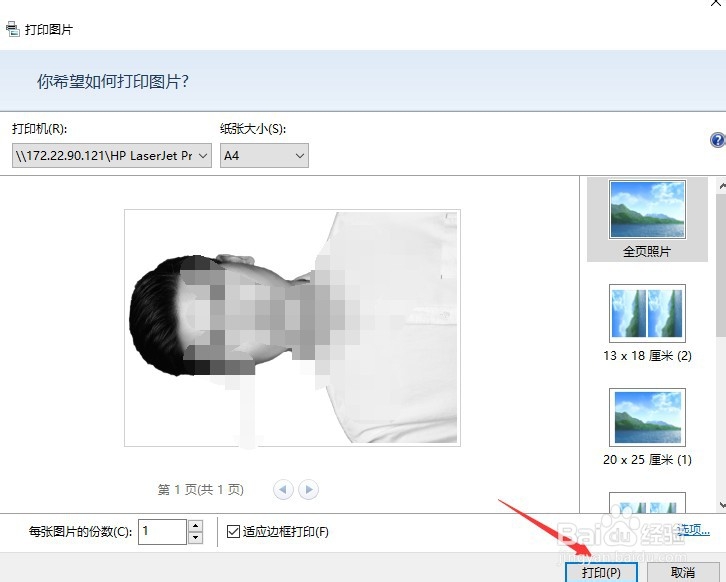This screenshot has width=726, height=582.
Task: Open the A4 paper size dropdown
Action: [264, 156]
